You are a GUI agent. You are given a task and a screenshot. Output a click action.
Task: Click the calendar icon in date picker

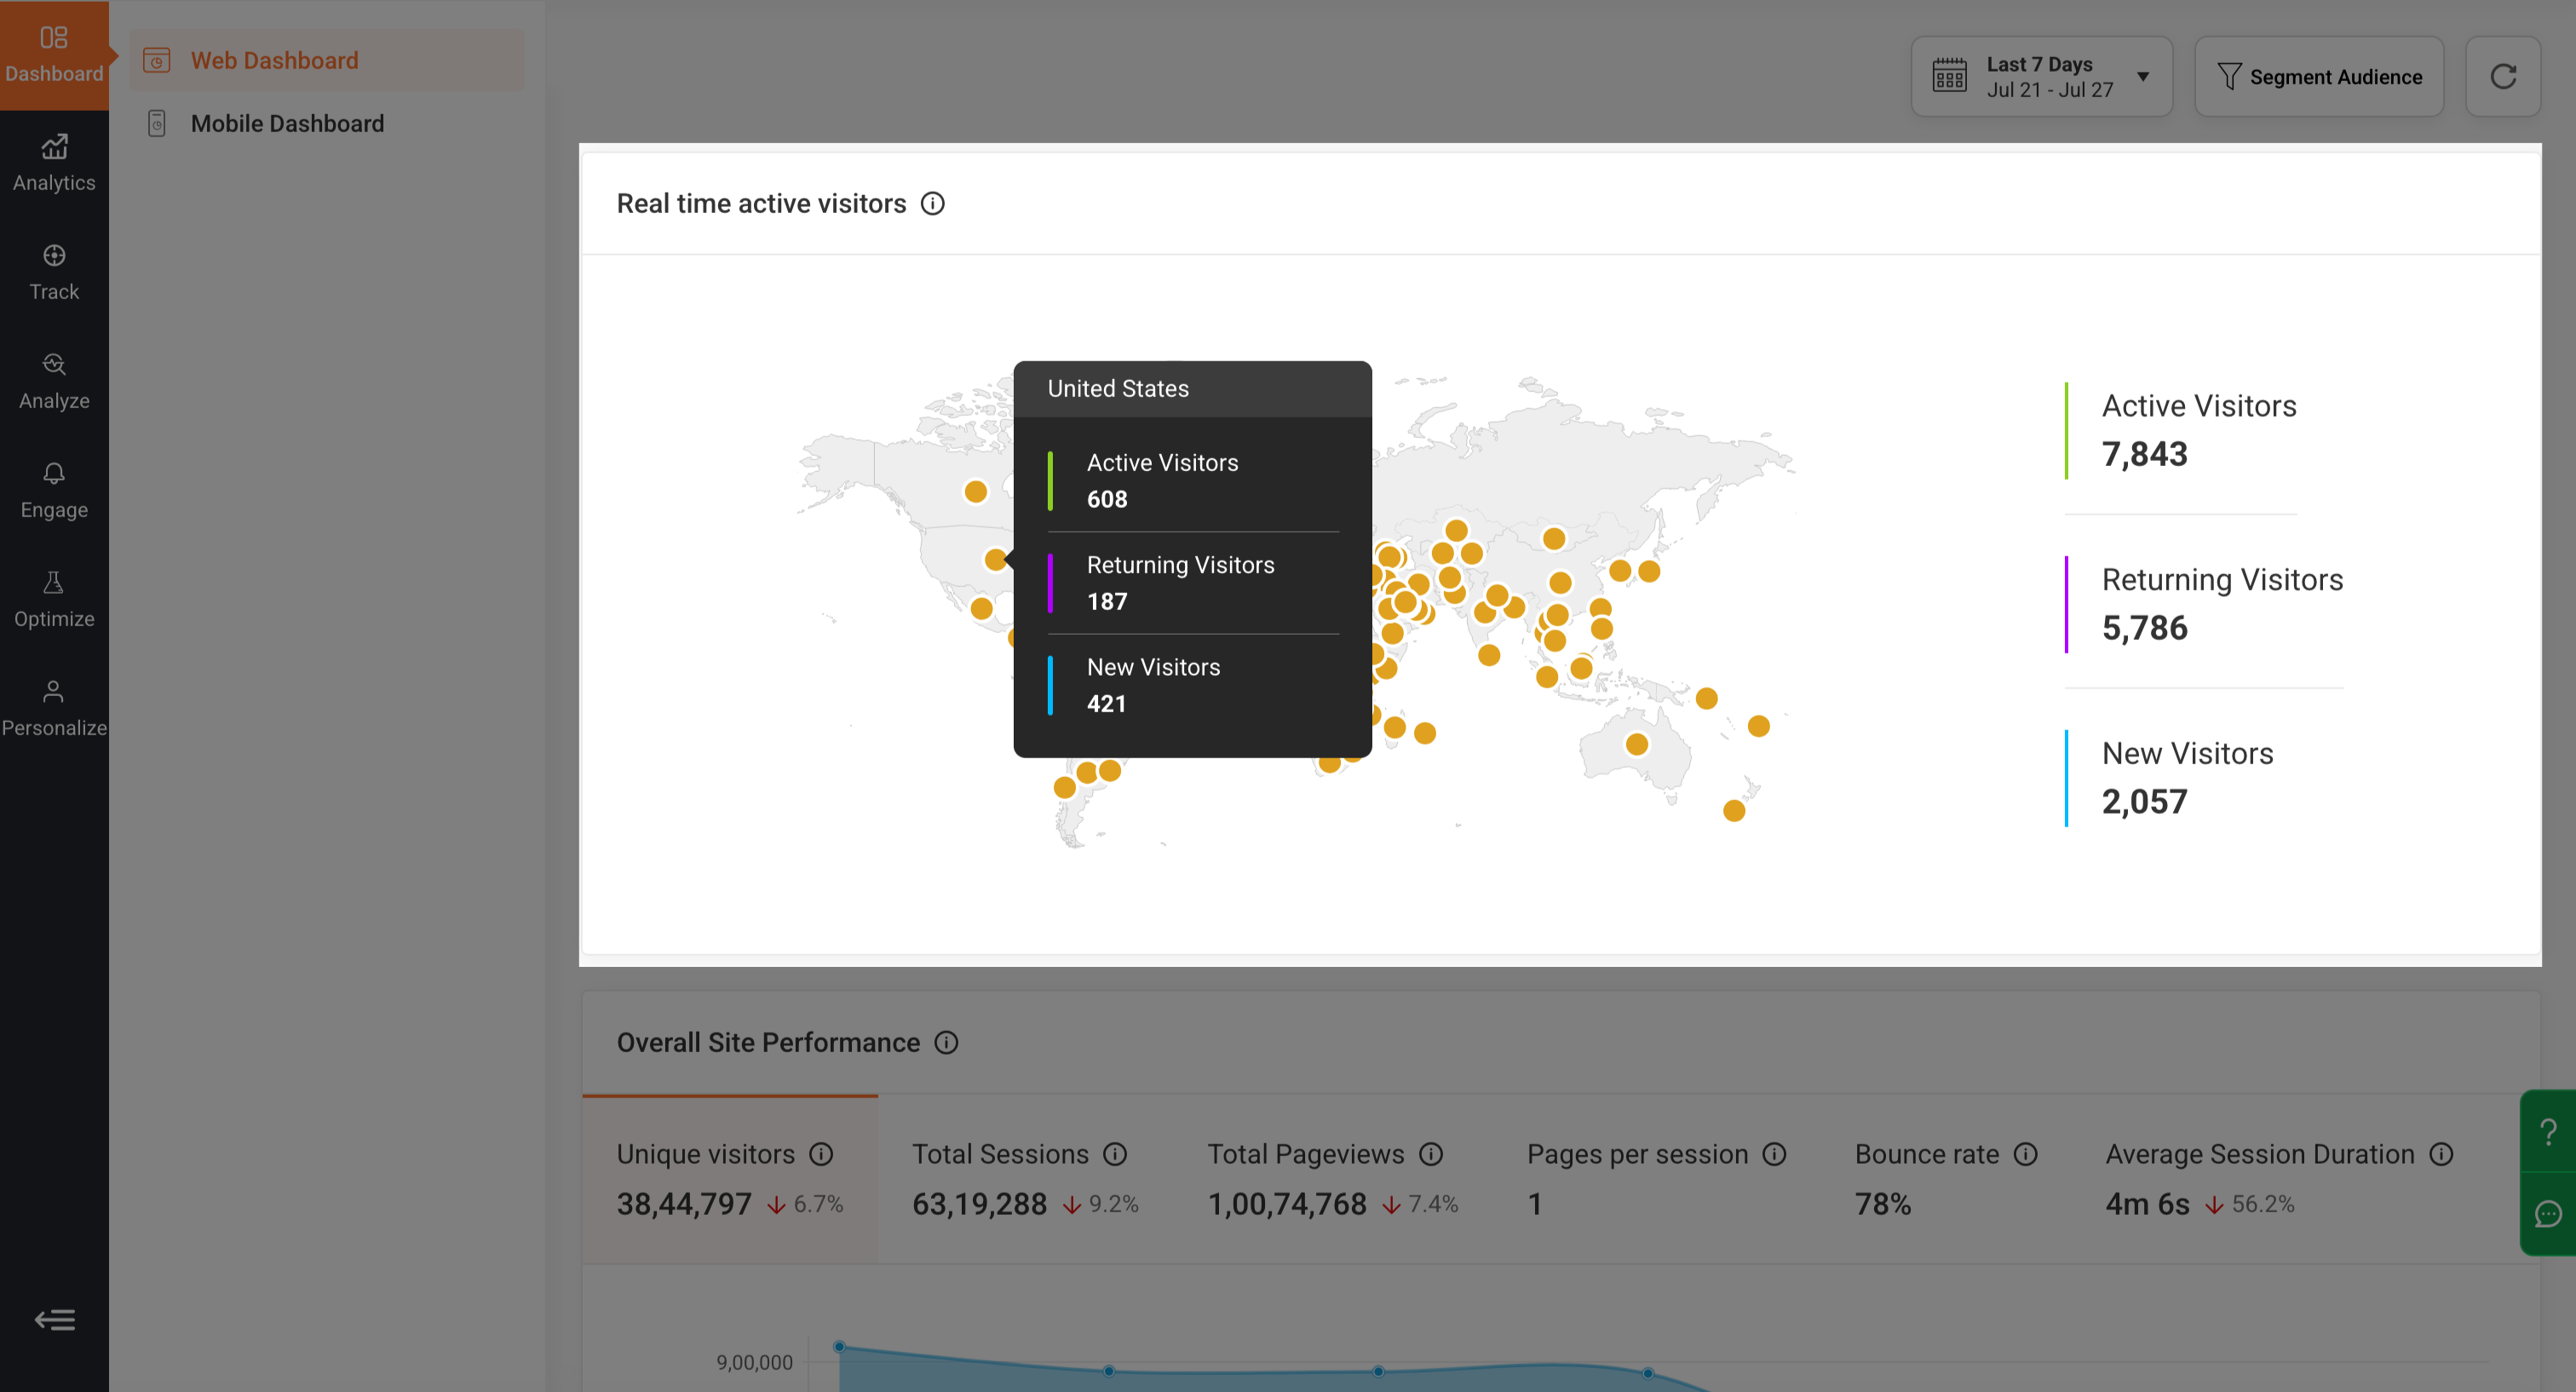click(x=1949, y=76)
